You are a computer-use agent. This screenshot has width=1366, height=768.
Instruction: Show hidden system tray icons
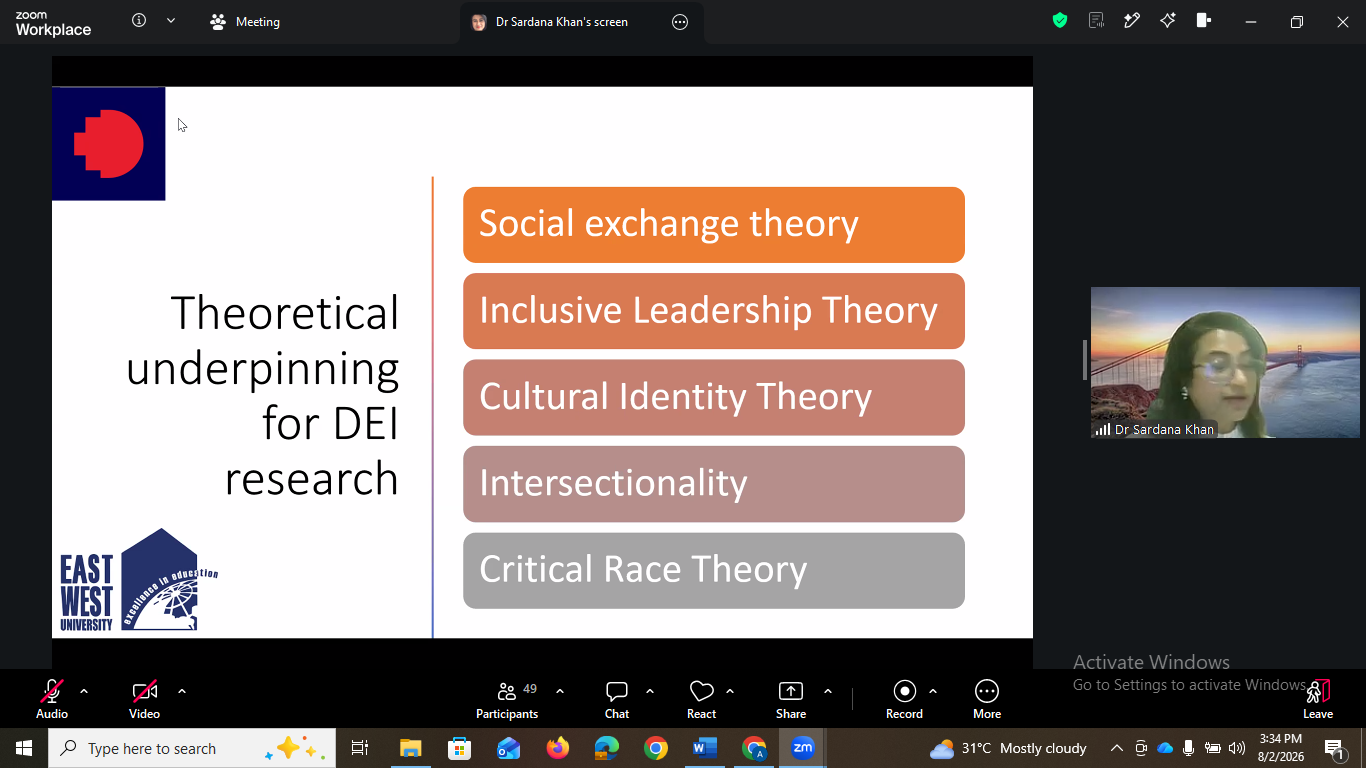tap(1117, 748)
